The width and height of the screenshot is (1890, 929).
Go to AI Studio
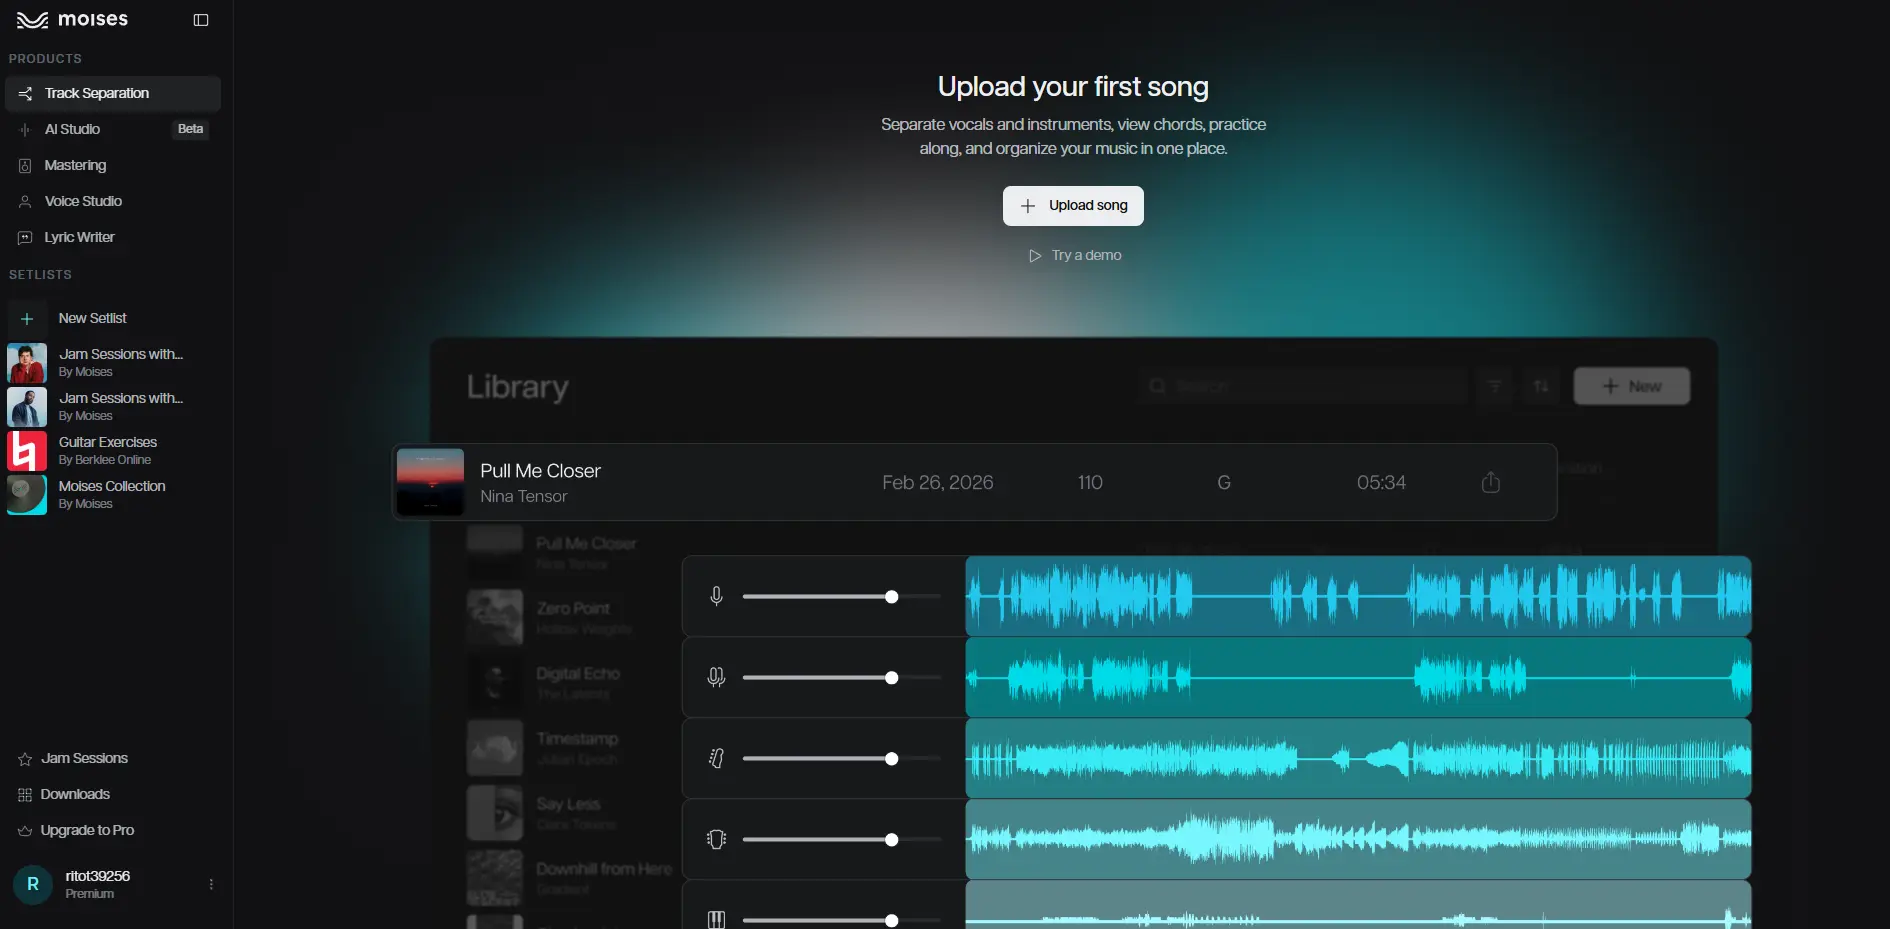tap(113, 129)
